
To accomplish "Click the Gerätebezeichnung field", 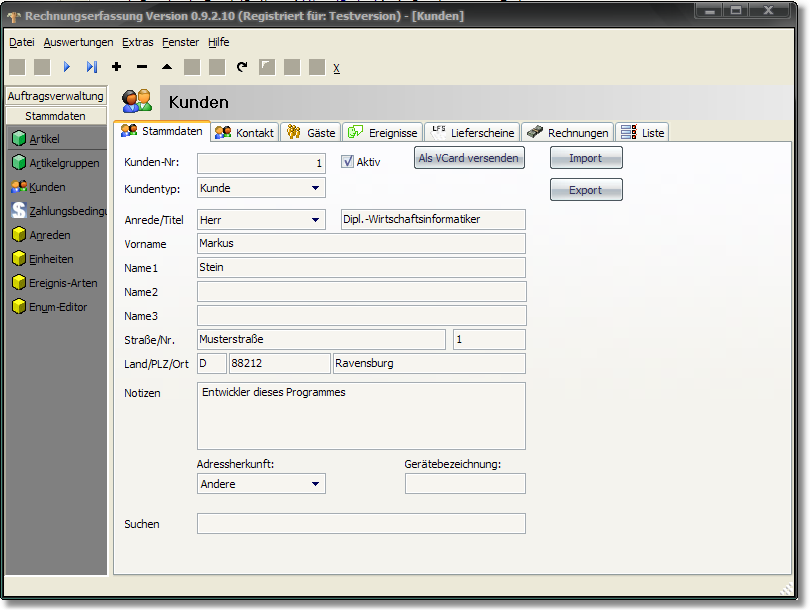I will [465, 484].
